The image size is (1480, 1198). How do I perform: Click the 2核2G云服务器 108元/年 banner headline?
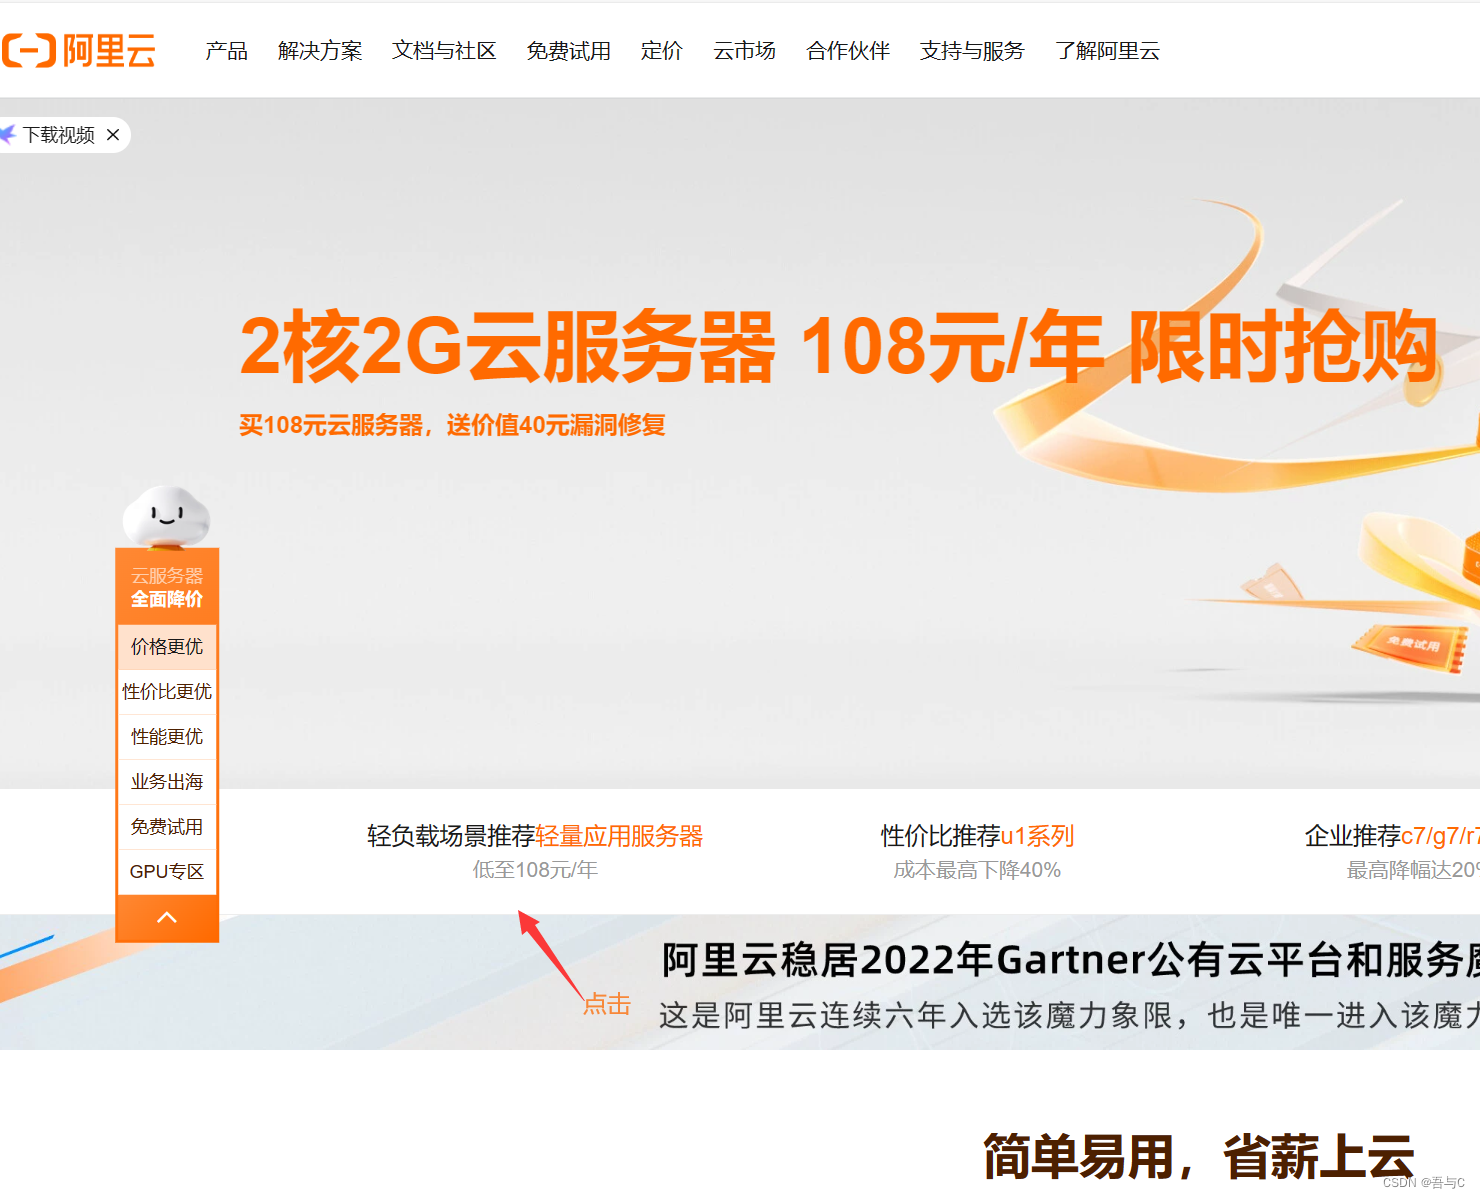click(x=838, y=347)
